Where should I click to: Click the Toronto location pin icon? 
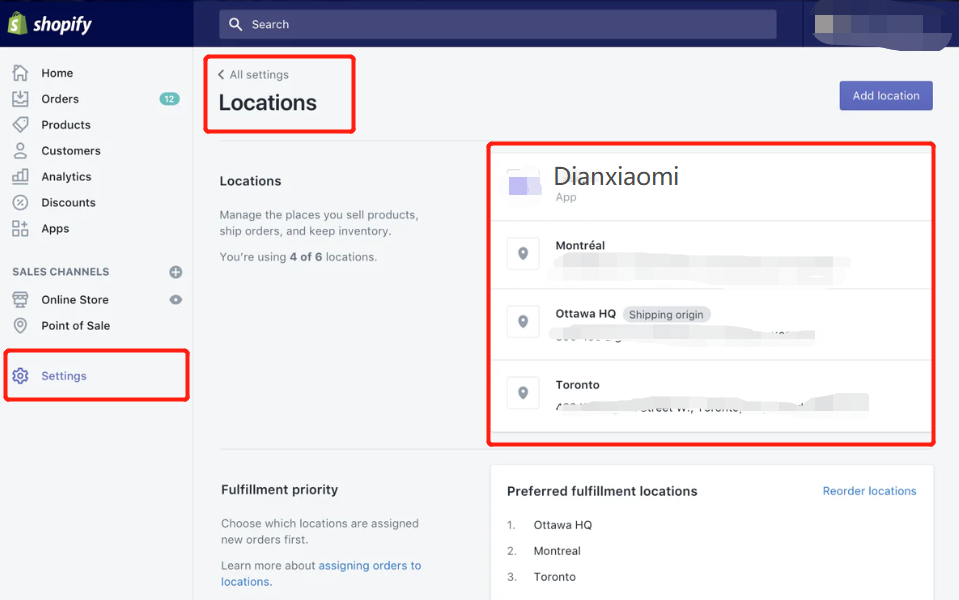tap(523, 393)
